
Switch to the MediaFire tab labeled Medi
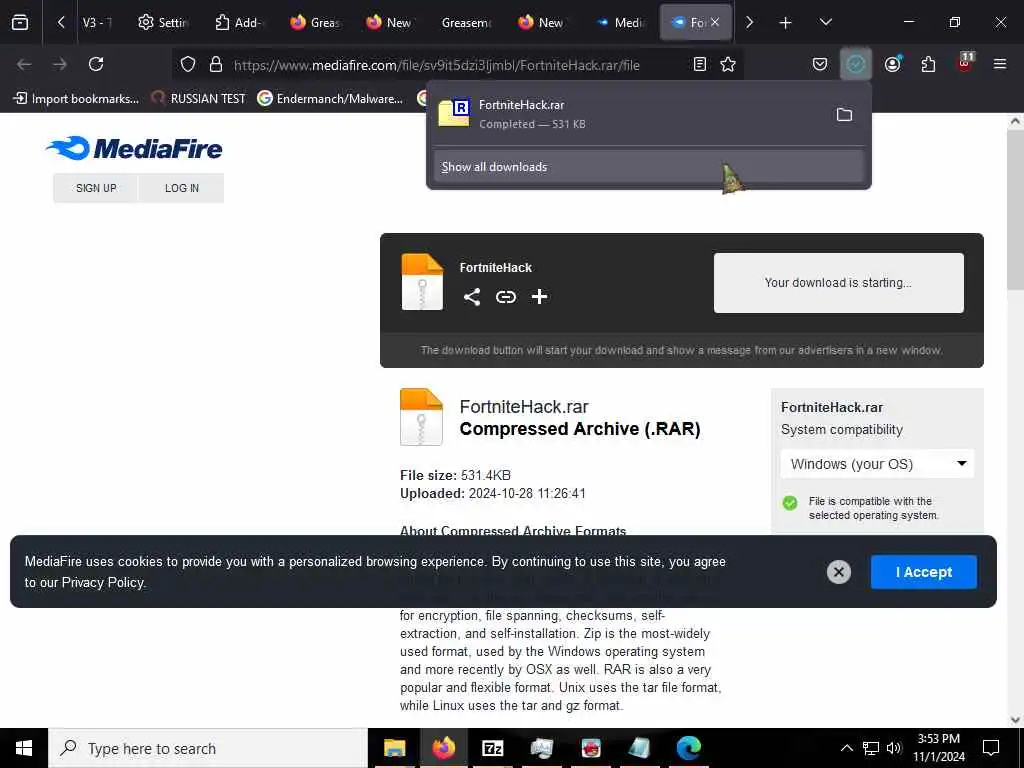pos(619,23)
